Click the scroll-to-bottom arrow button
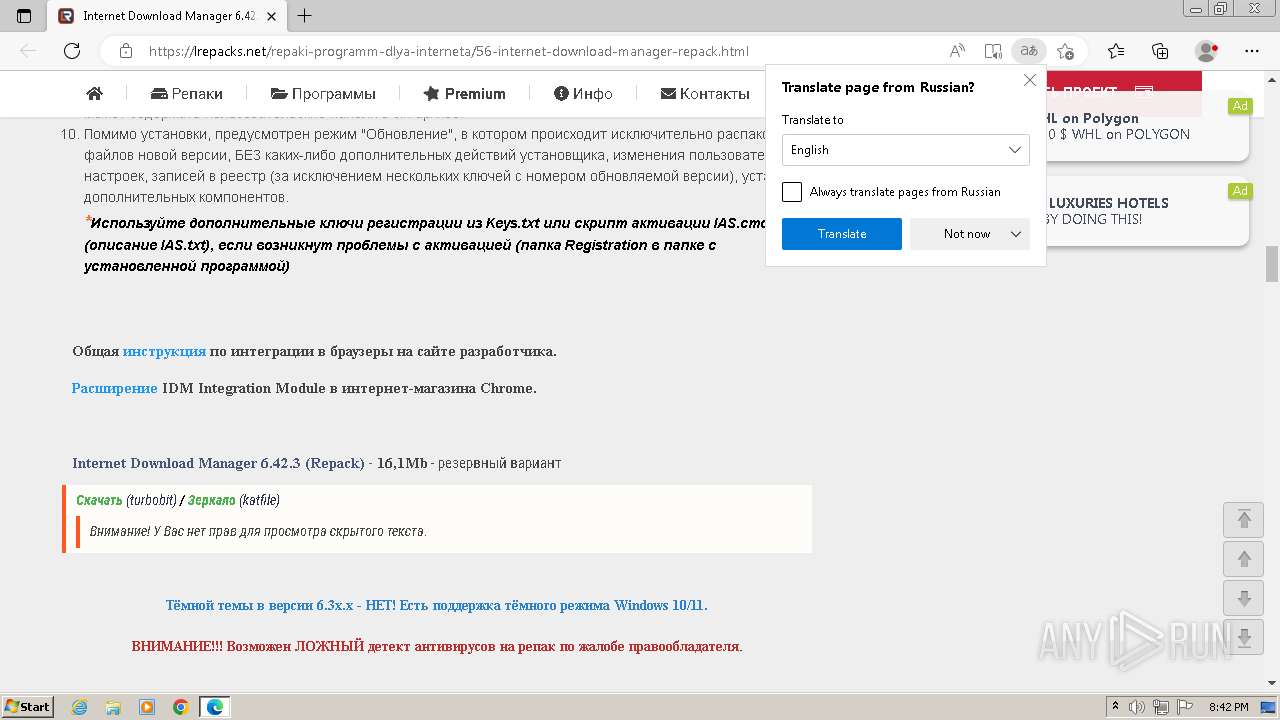 pyautogui.click(x=1244, y=638)
